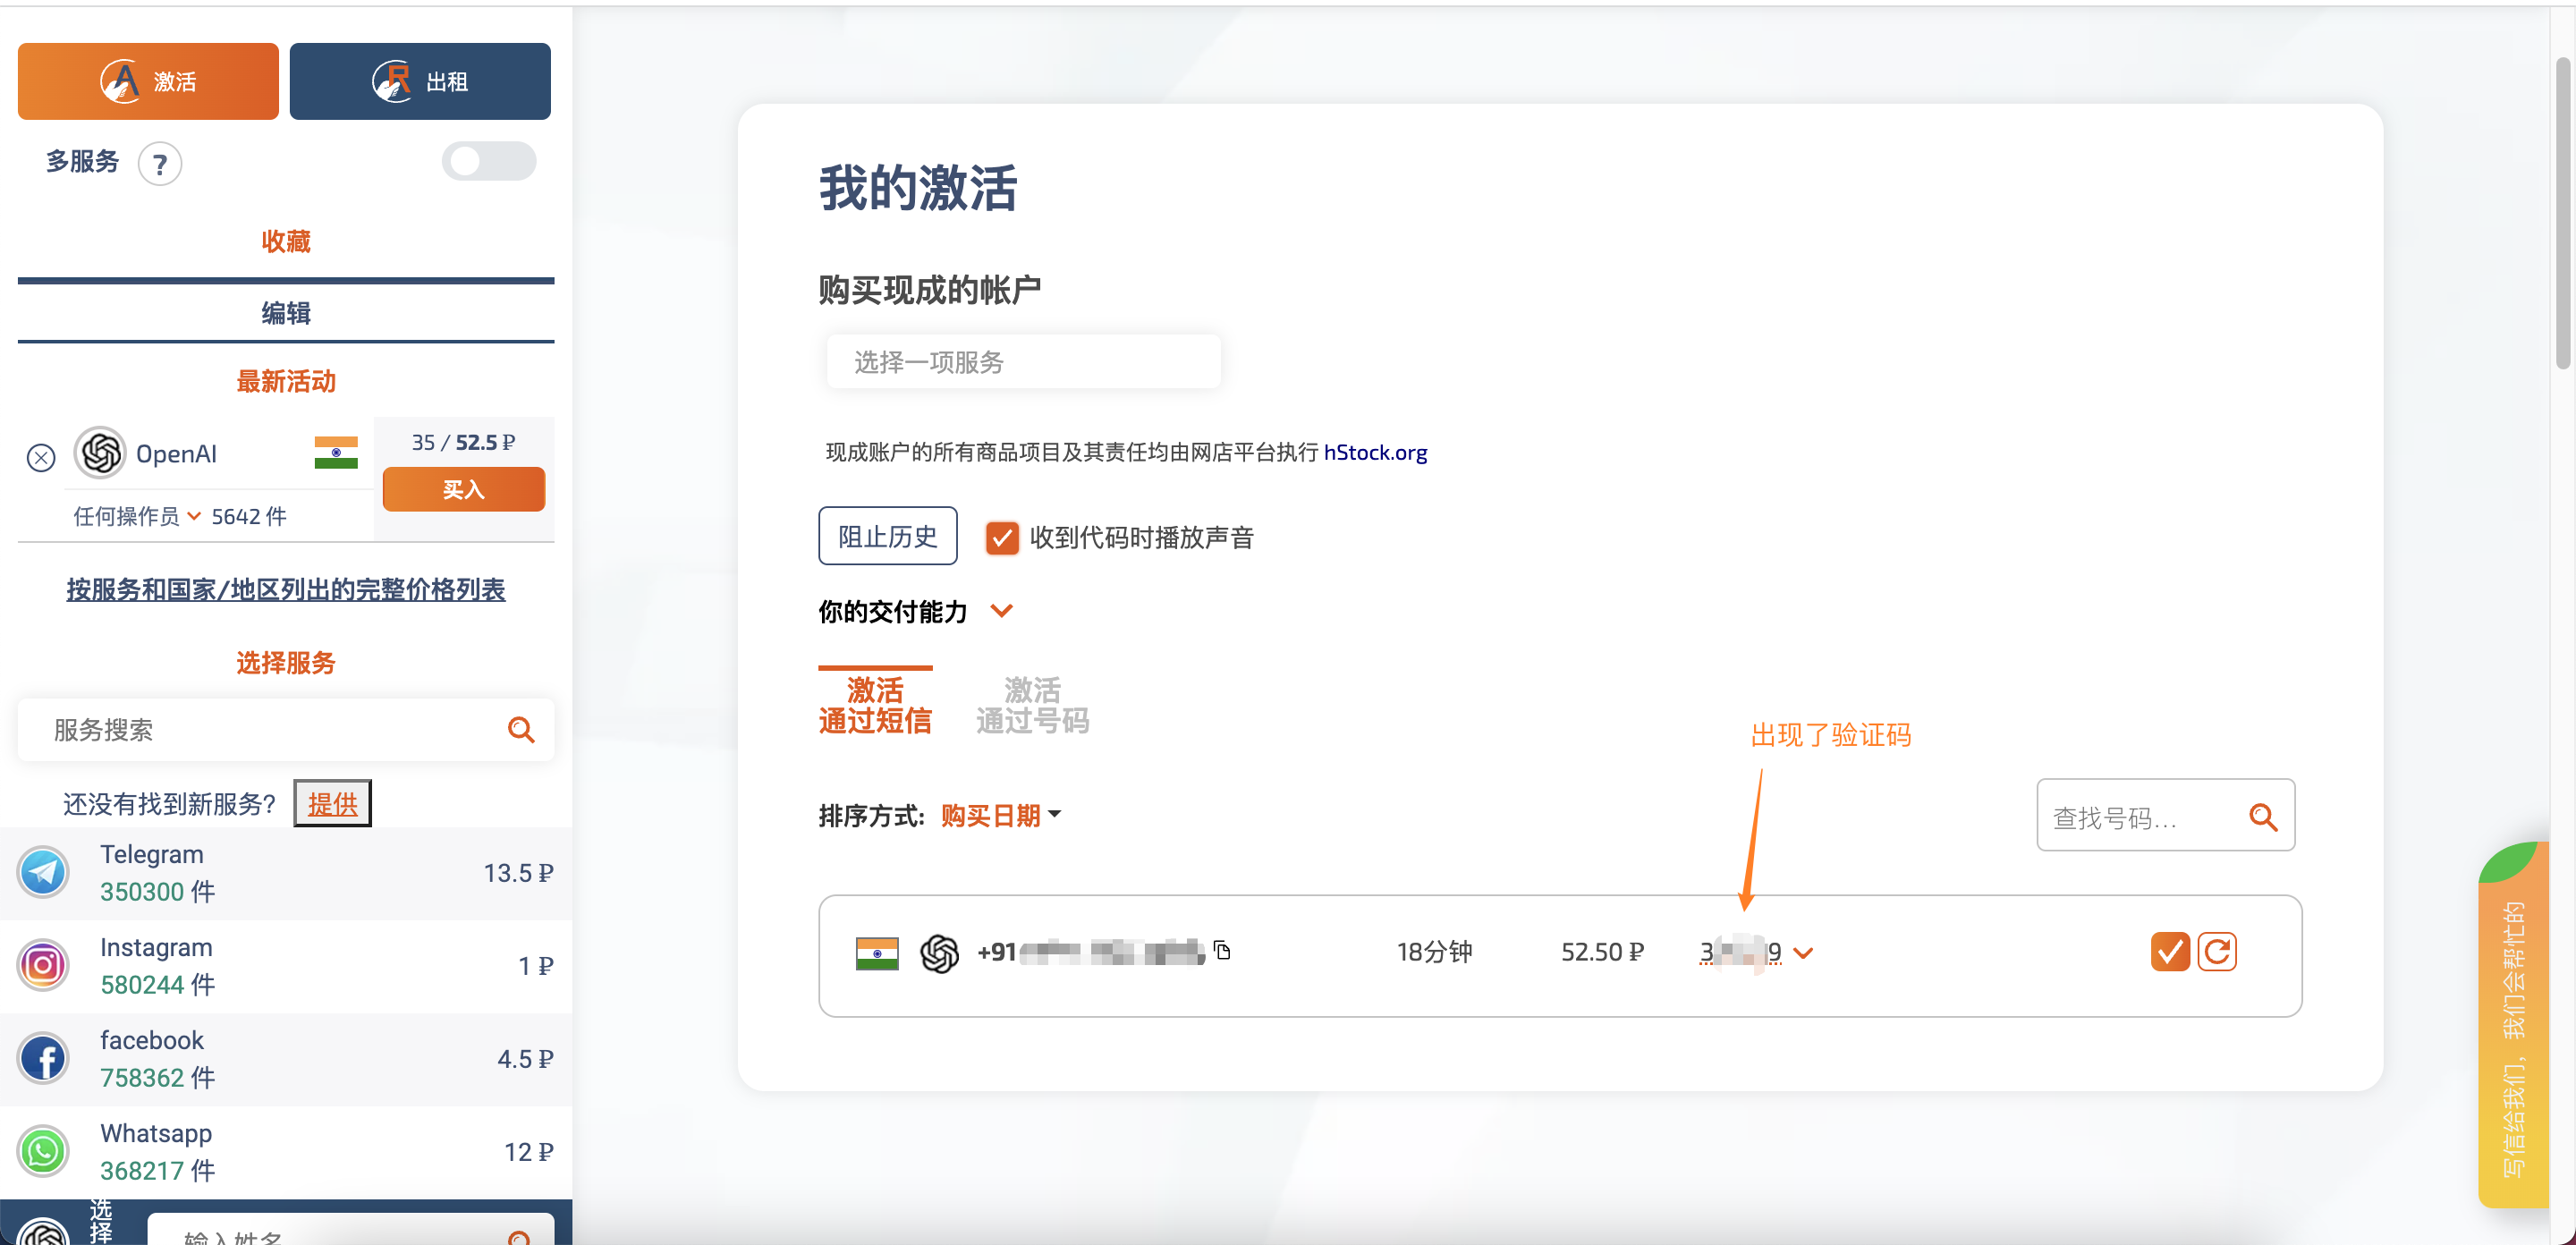Viewport: 2576px width, 1245px height.
Task: Click the find number search icon
Action: pyautogui.click(x=2263, y=817)
